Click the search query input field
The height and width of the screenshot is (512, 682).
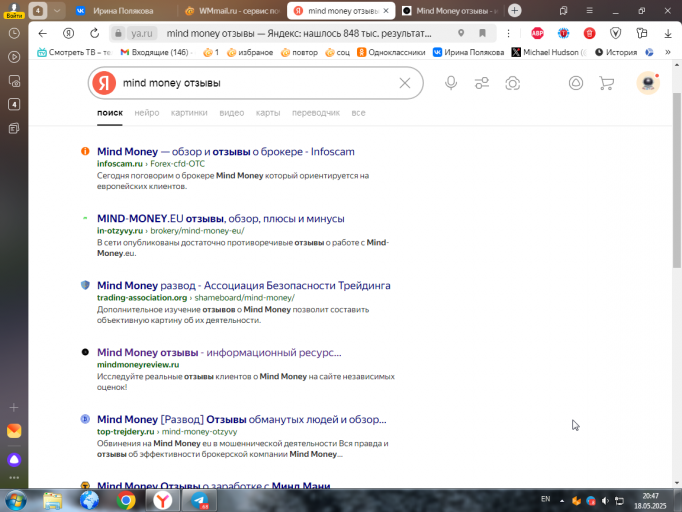[257, 83]
